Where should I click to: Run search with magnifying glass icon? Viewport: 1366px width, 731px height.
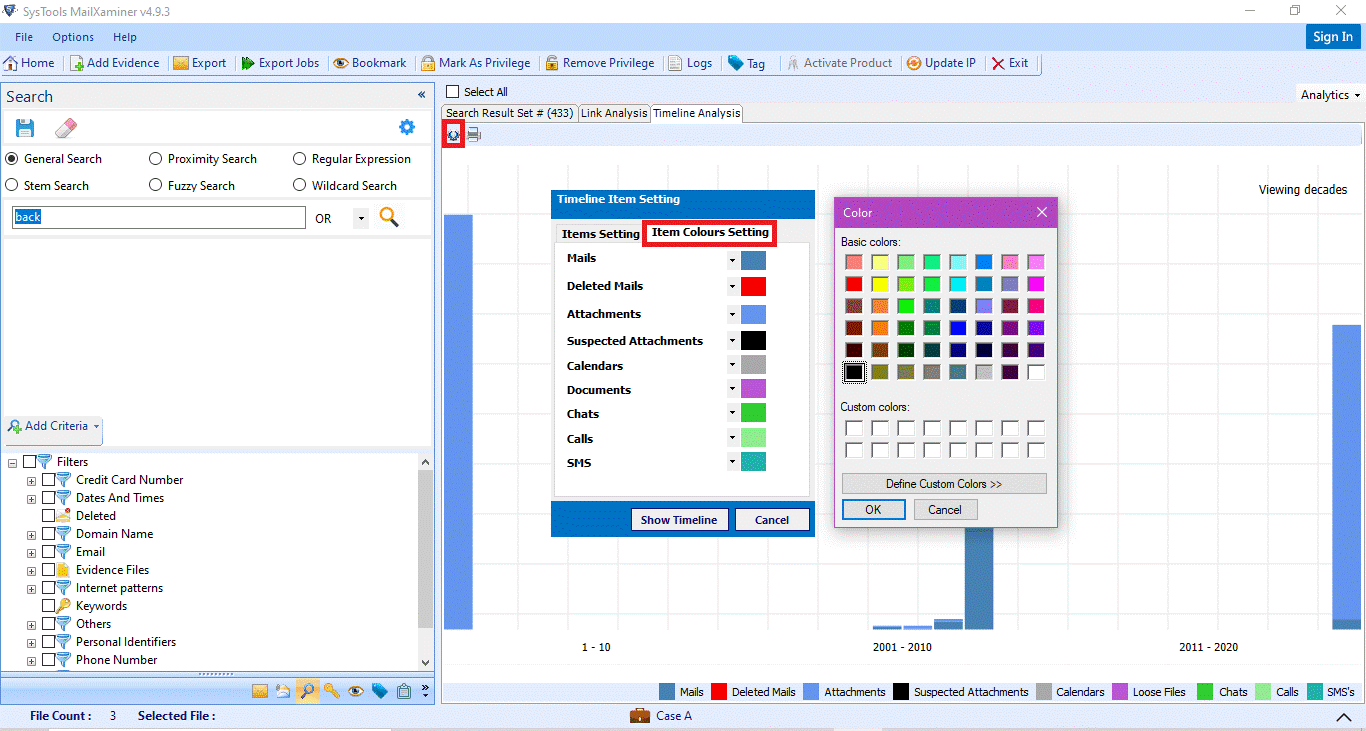[x=389, y=217]
